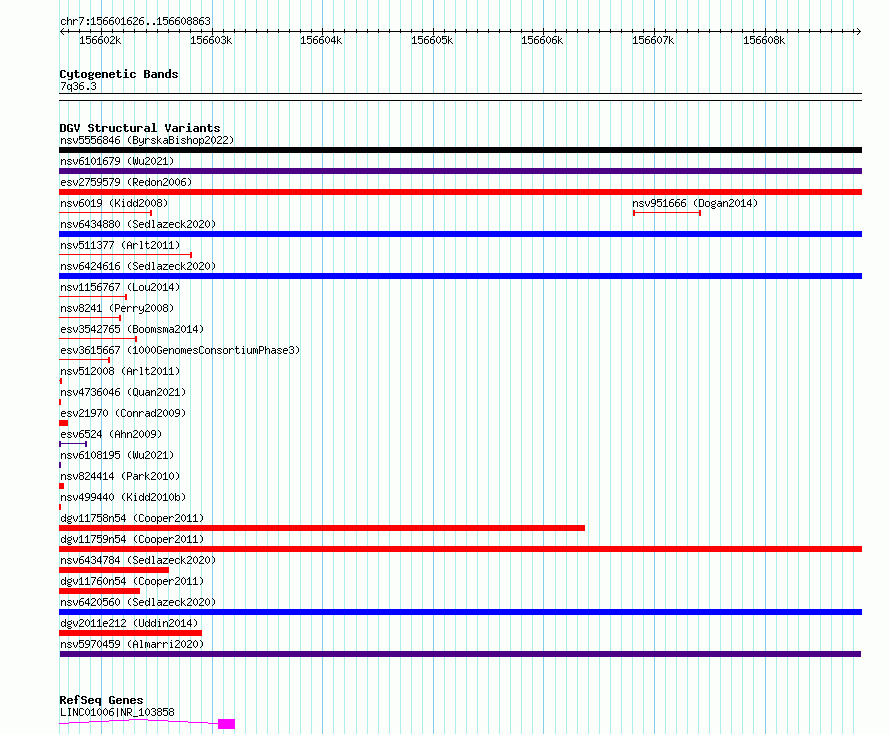Screen dimensions: 890x734
Task: Open esv3542765 (Boomsma2014) variant label
Action: coord(132,329)
